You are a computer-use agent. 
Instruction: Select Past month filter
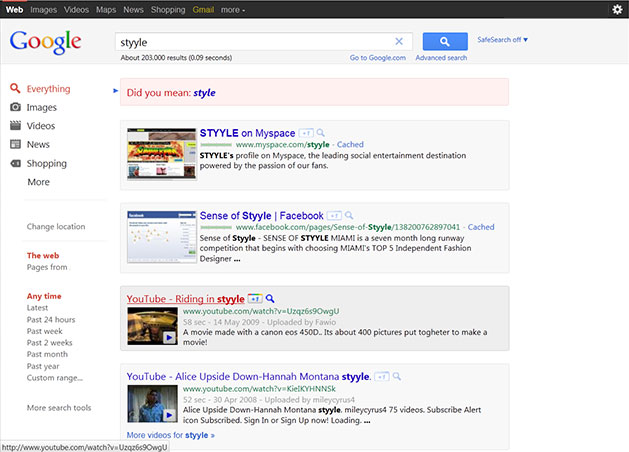click(47, 355)
